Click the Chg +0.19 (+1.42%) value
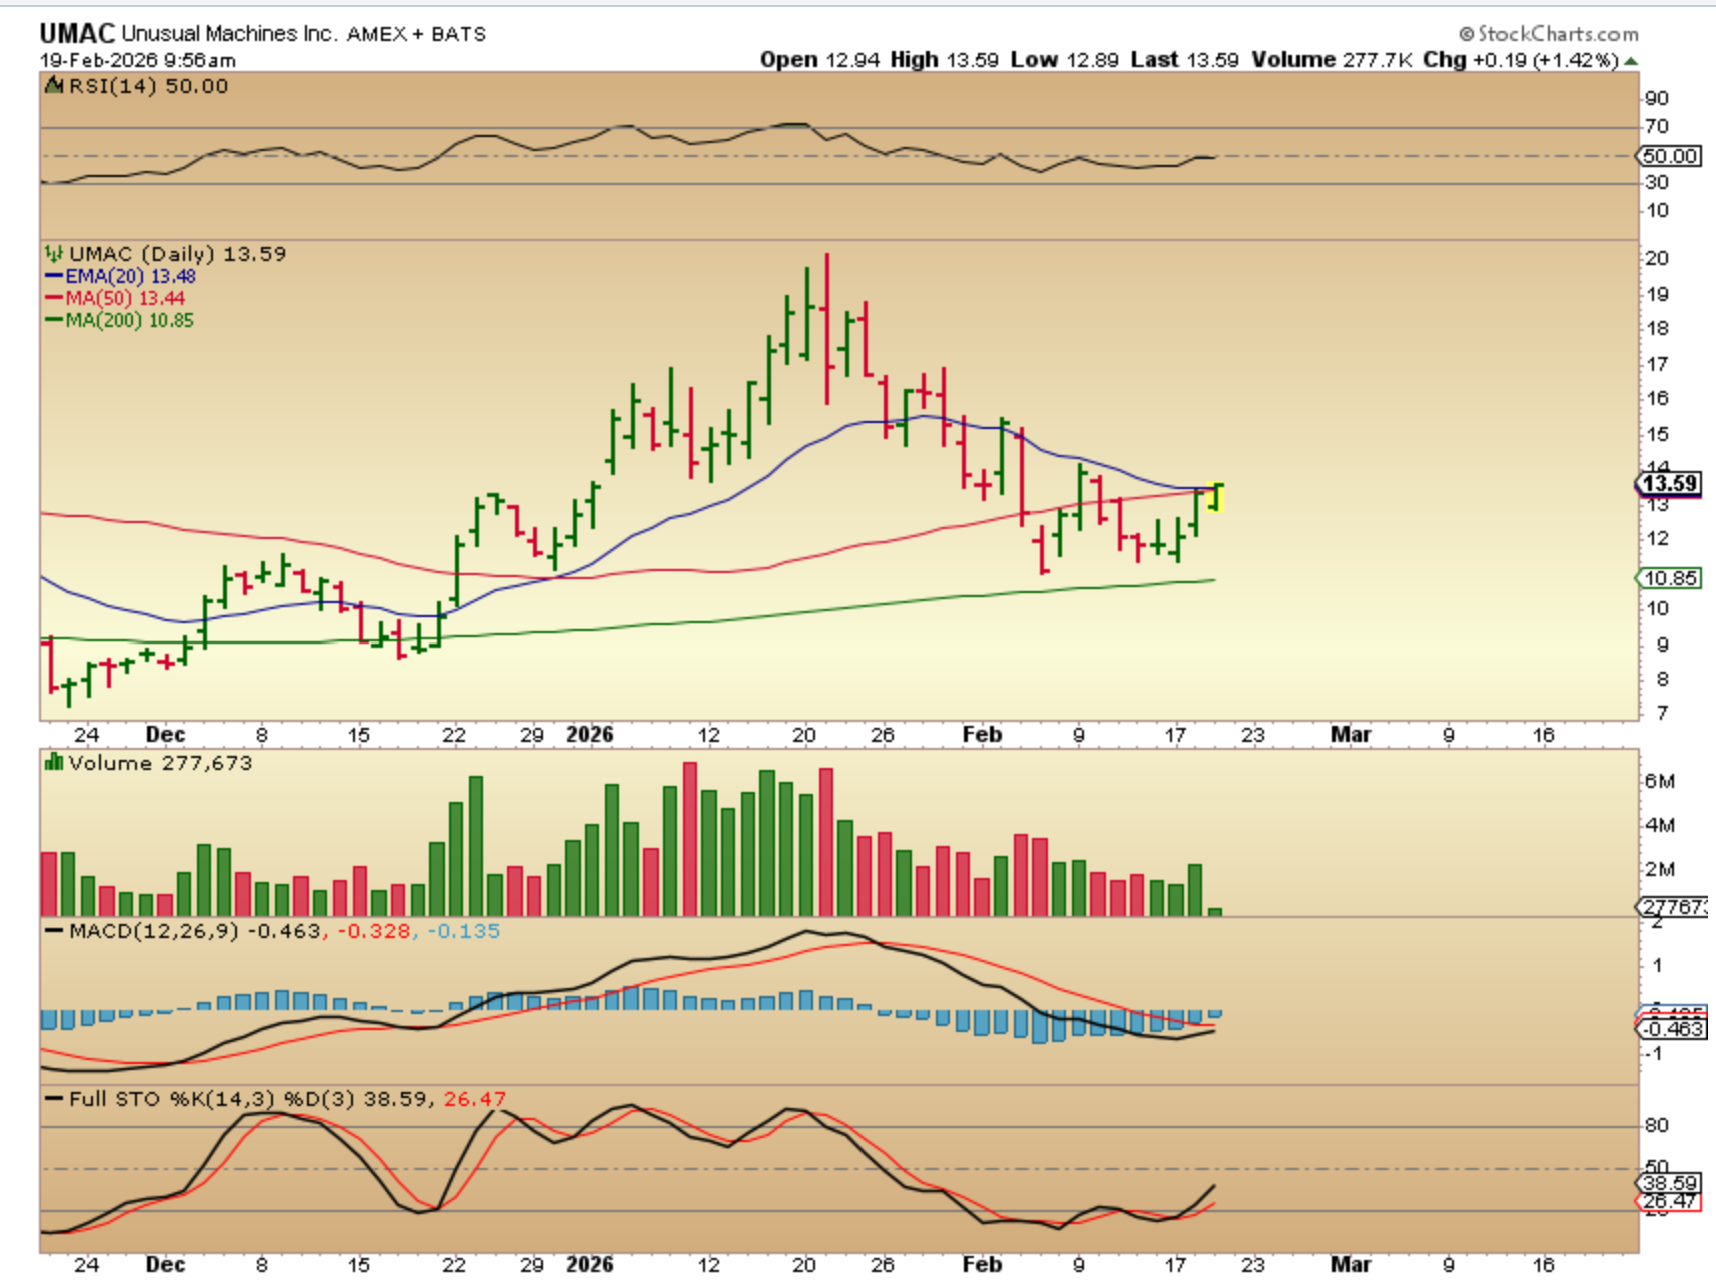 pyautogui.click(x=1520, y=60)
